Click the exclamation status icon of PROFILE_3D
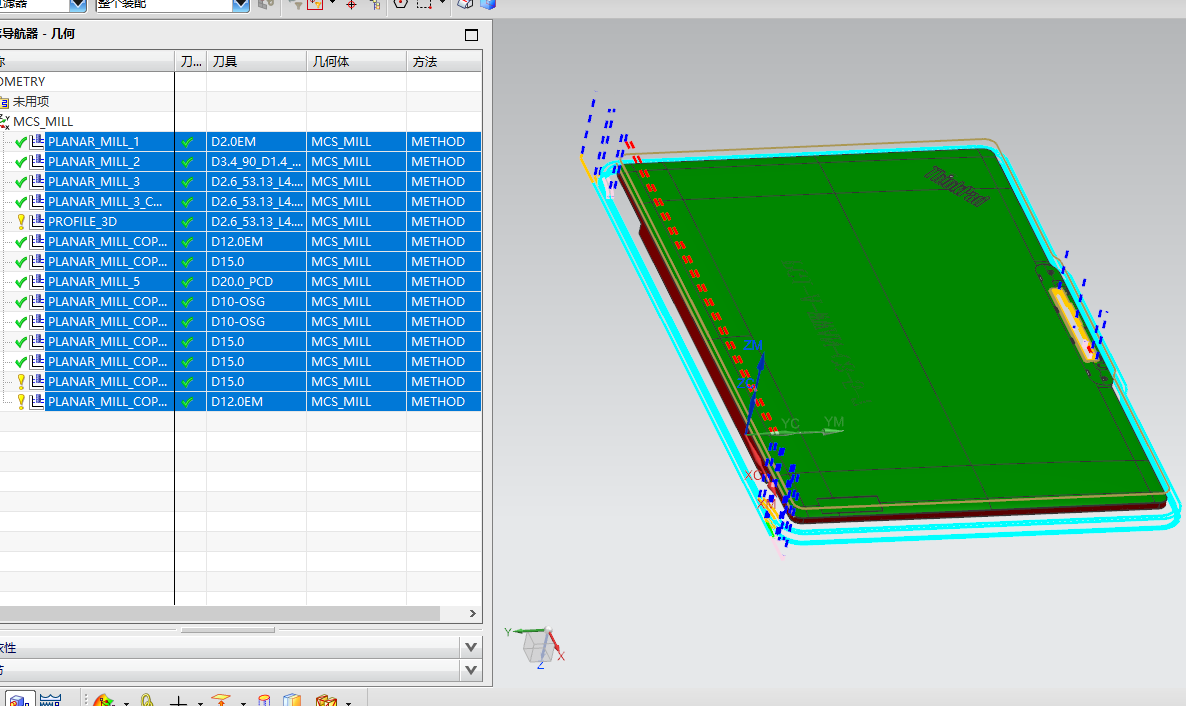The width and height of the screenshot is (1186, 706). 21,222
